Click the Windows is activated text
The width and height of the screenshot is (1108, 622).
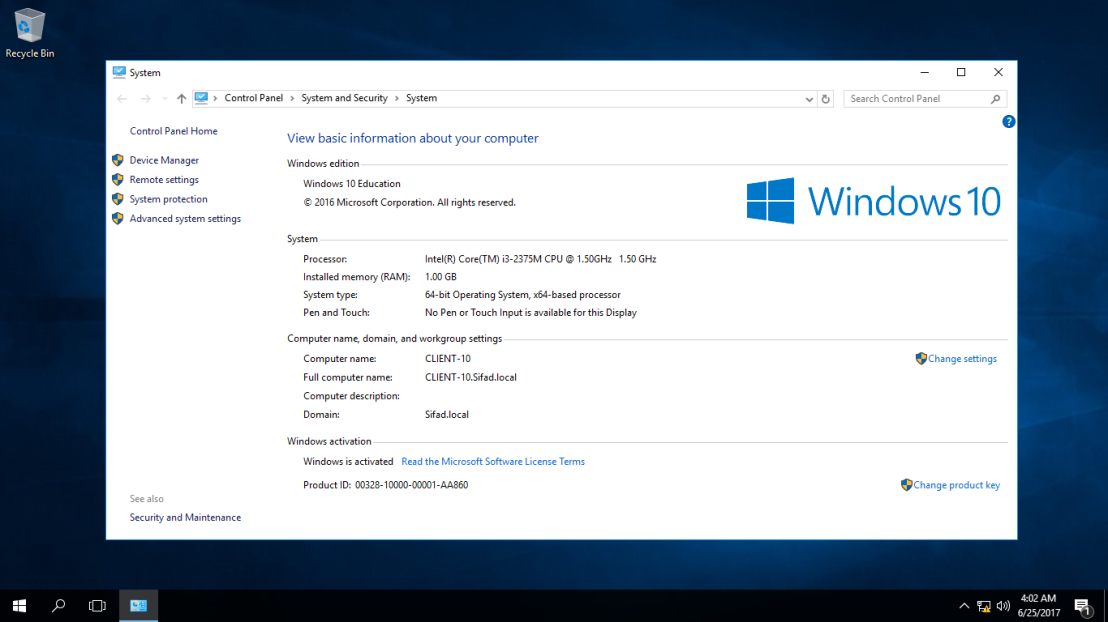tap(348, 462)
